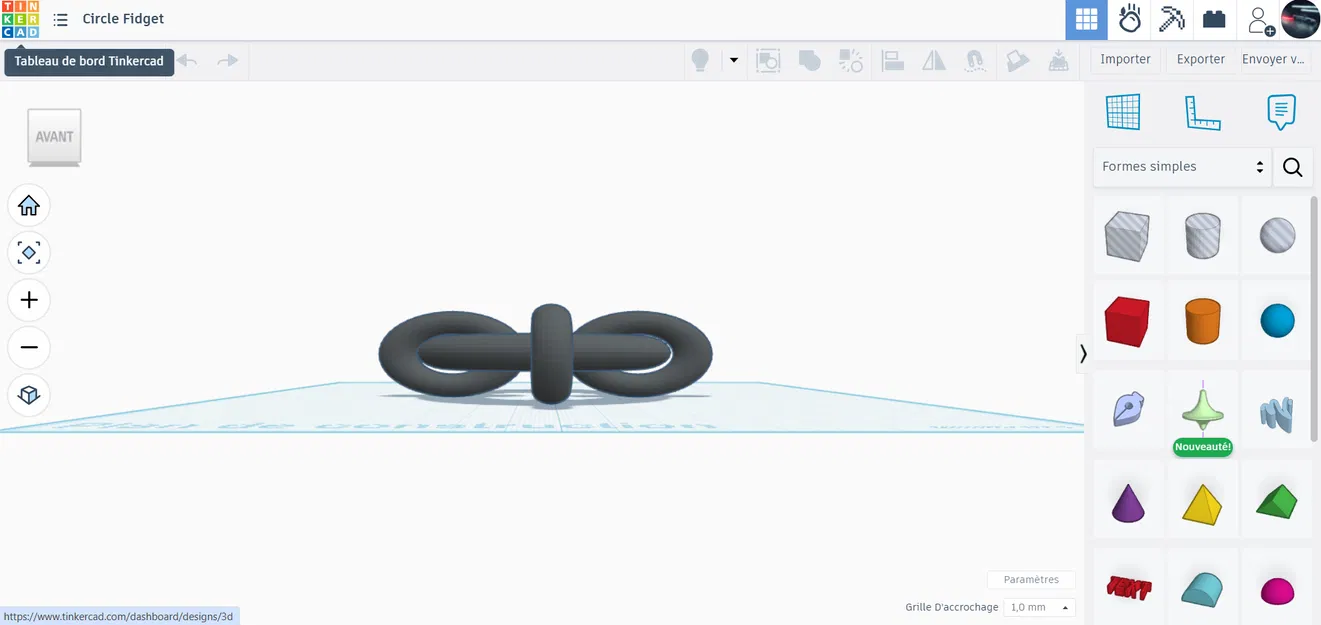Image resolution: width=1321 pixels, height=625 pixels.
Task: Switch to the Bricks editor icon
Action: click(x=1214, y=19)
